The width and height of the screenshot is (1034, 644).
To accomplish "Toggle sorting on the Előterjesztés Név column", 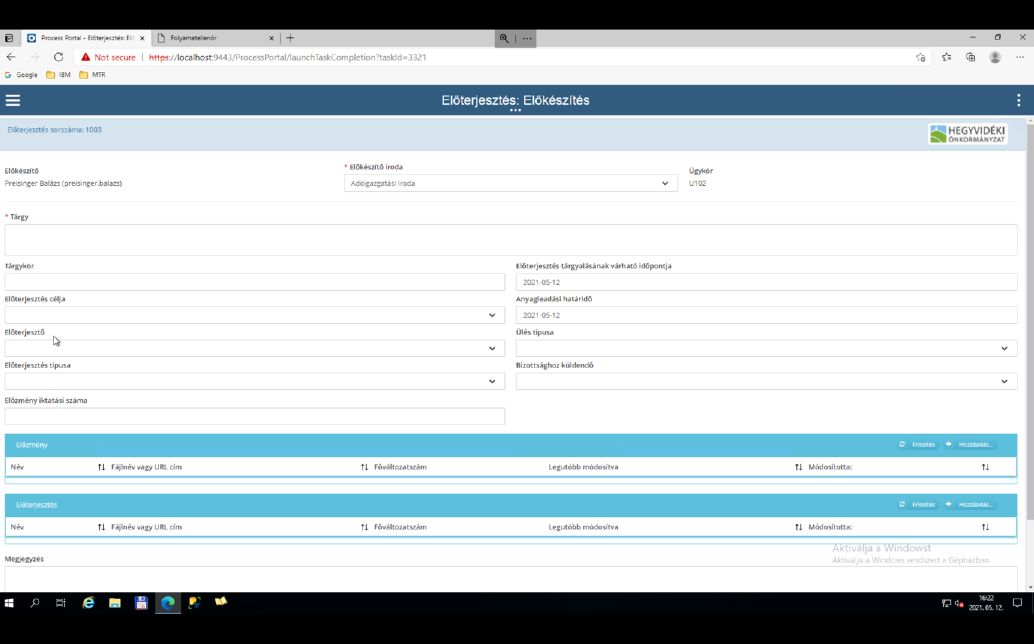I will click(100, 527).
